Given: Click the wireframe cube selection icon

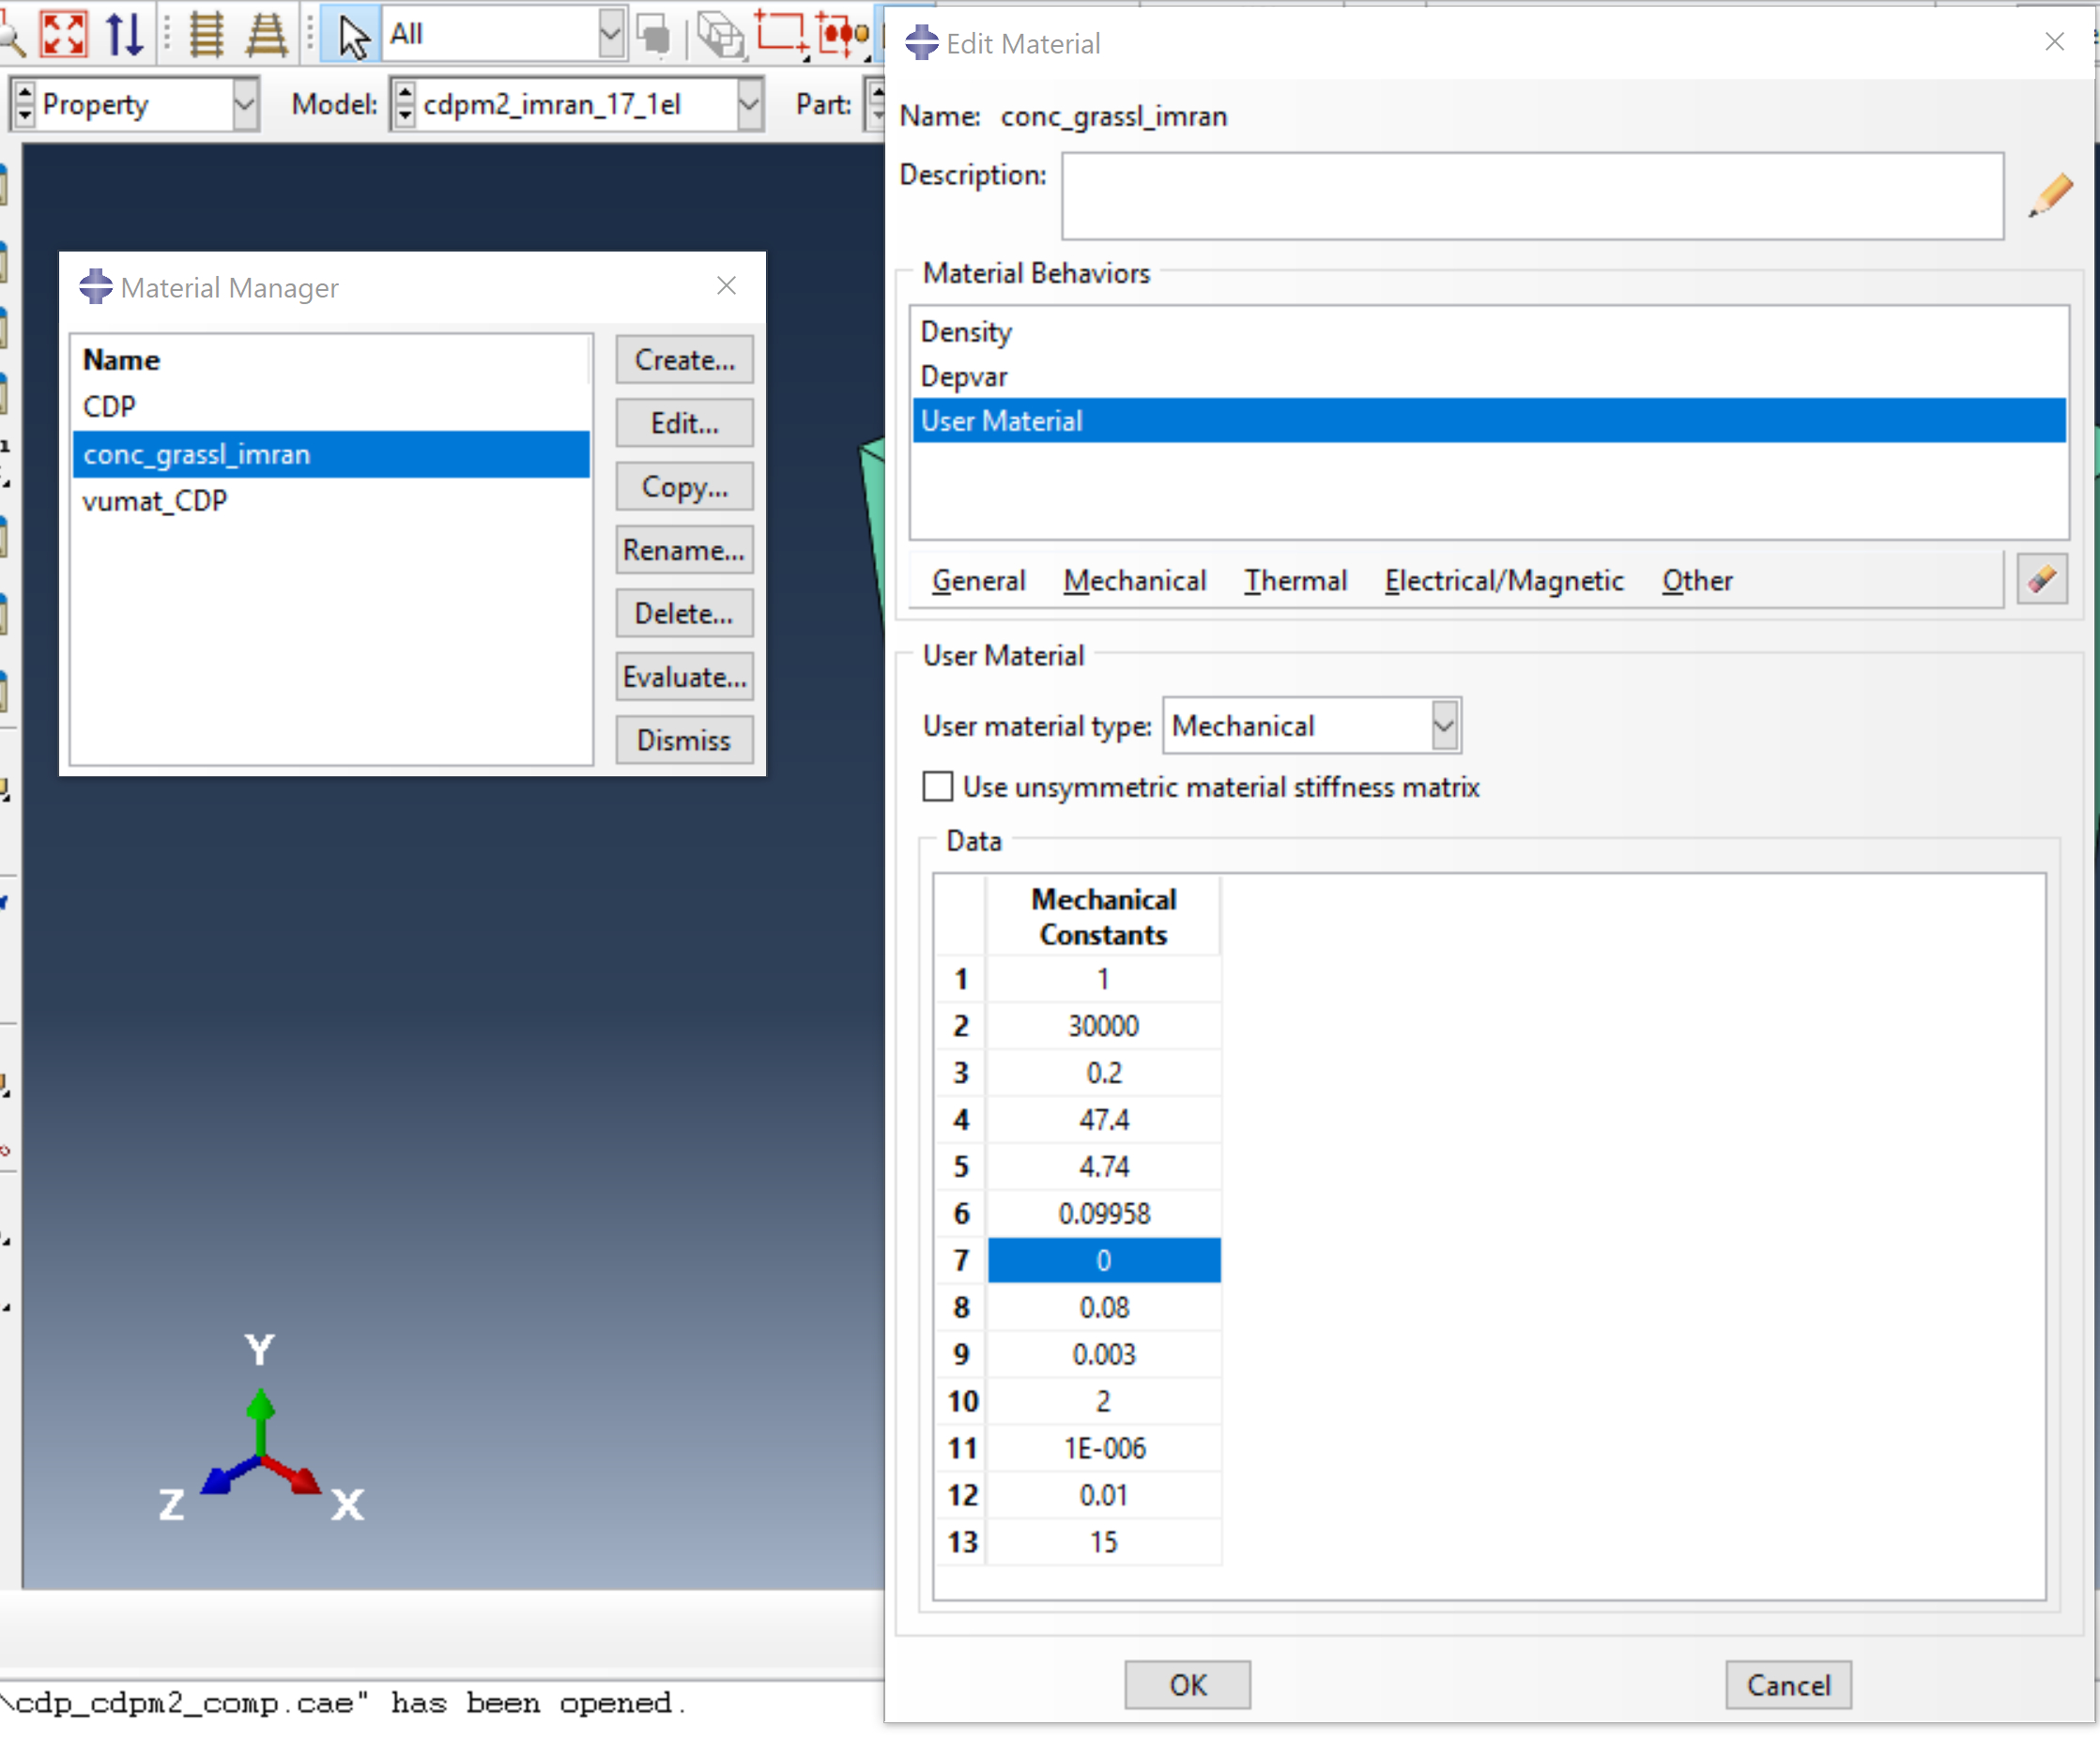Looking at the screenshot, I should 720,36.
